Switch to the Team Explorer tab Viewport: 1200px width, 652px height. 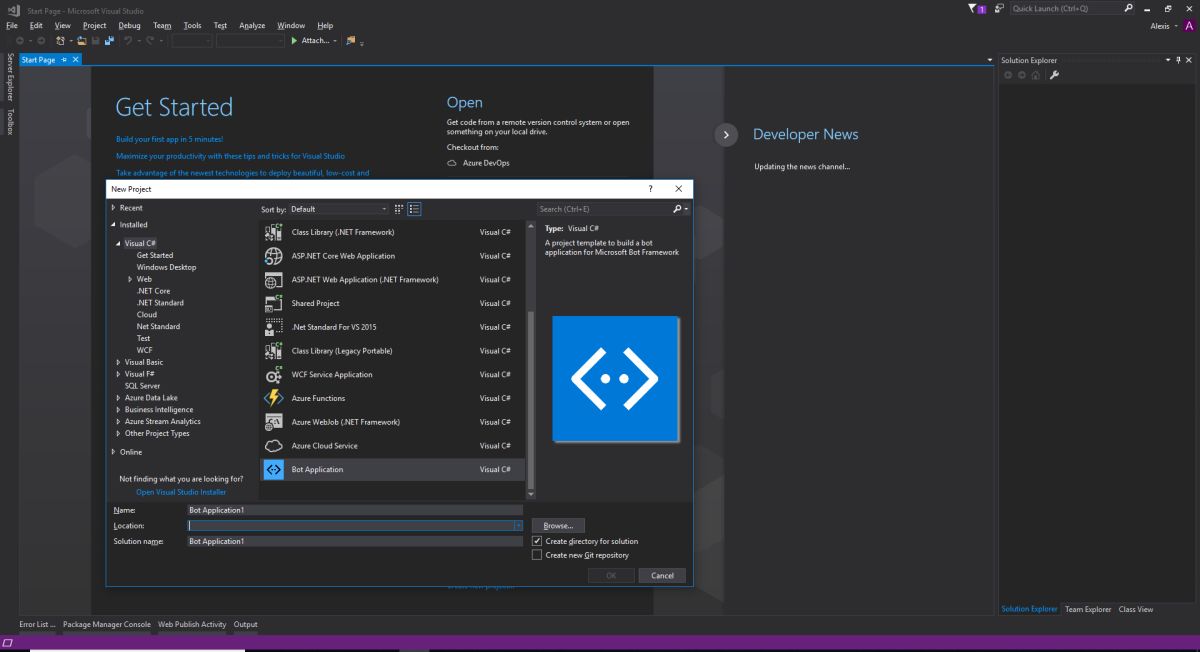click(1088, 609)
